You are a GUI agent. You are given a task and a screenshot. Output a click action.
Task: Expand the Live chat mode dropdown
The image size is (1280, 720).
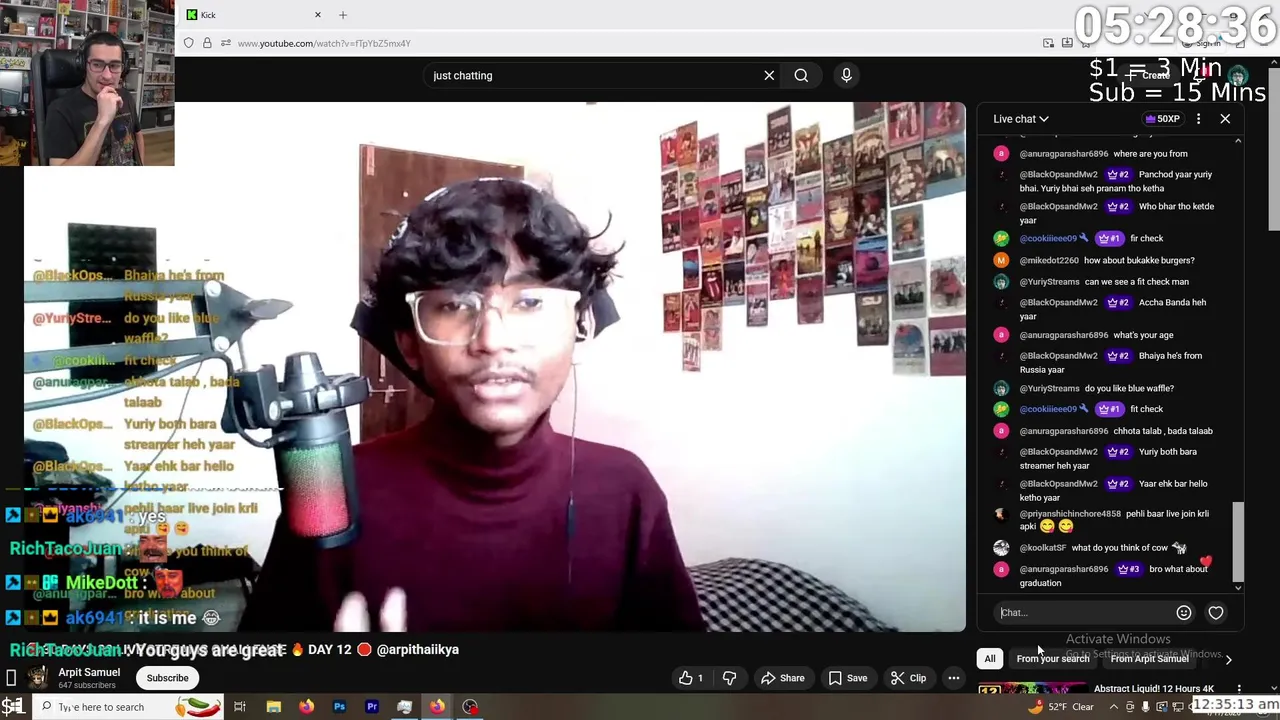[x=1020, y=119]
